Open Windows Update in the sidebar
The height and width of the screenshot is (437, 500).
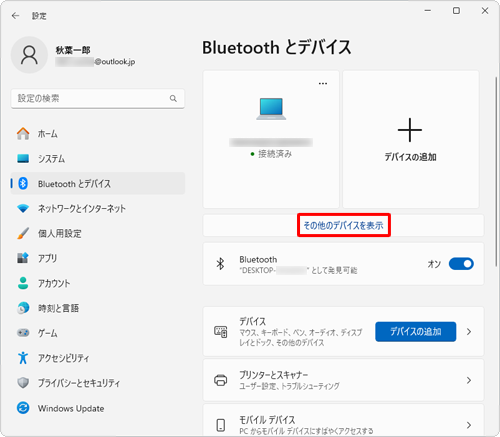98,408
